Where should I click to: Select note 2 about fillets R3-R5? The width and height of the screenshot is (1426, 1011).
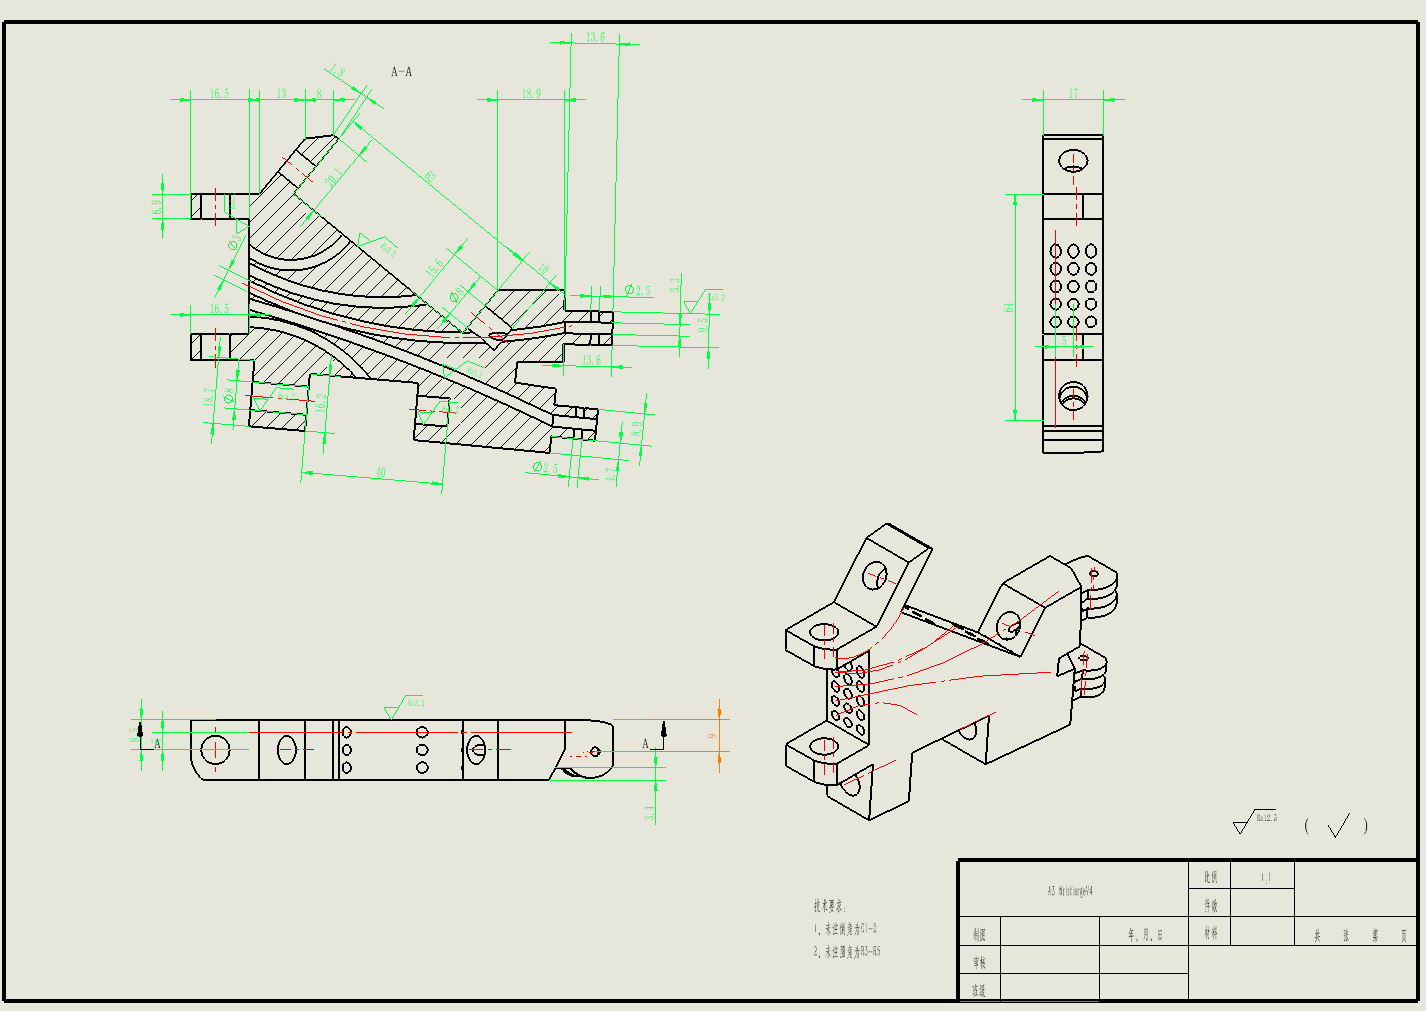847,952
